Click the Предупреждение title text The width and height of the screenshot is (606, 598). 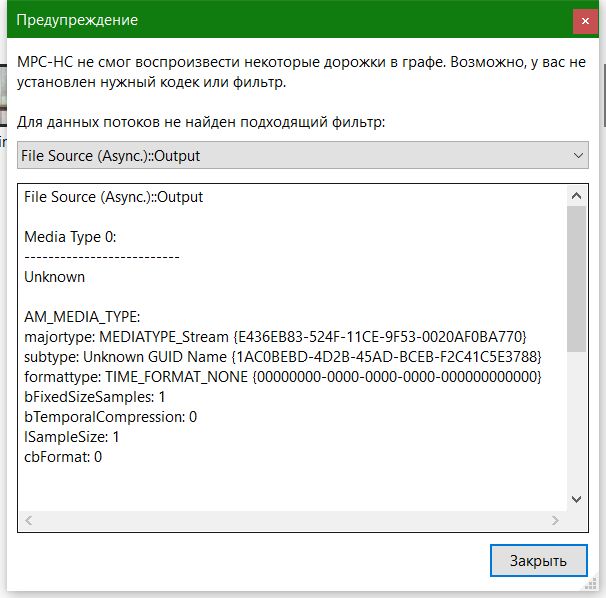pyautogui.click(x=77, y=20)
